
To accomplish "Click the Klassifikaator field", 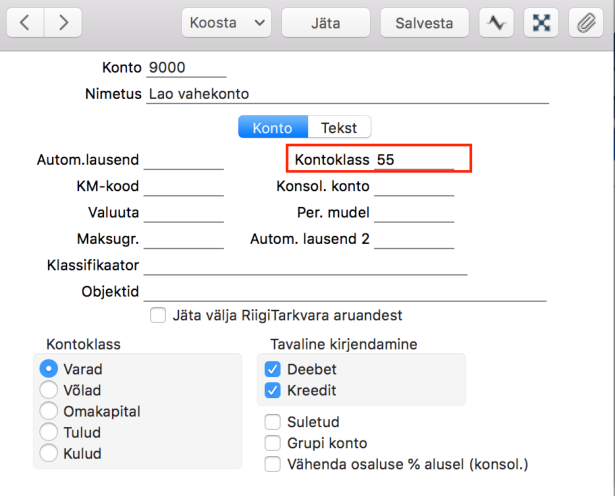I will [x=306, y=266].
